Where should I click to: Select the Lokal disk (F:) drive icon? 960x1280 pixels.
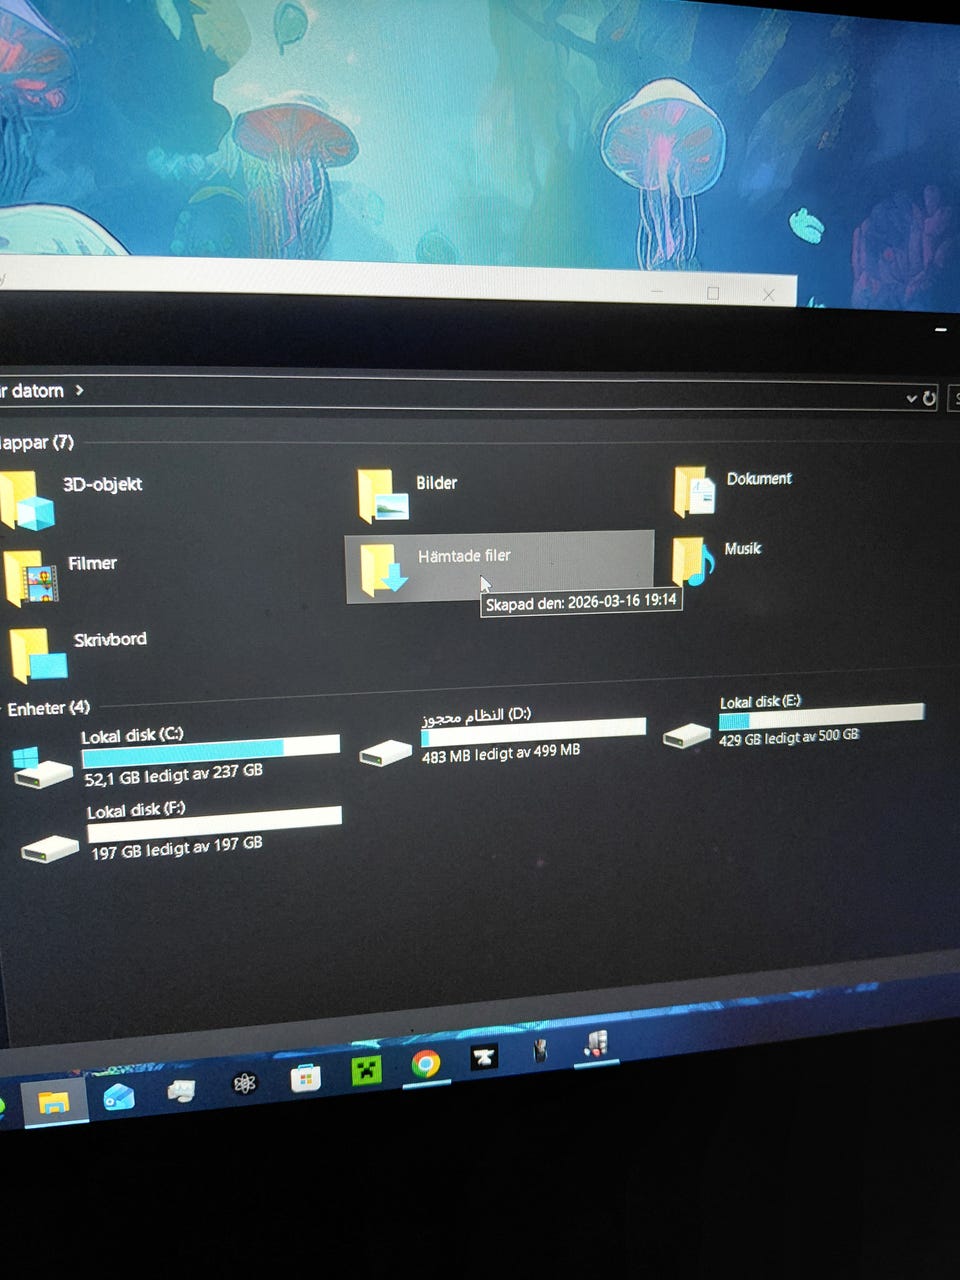tap(50, 849)
